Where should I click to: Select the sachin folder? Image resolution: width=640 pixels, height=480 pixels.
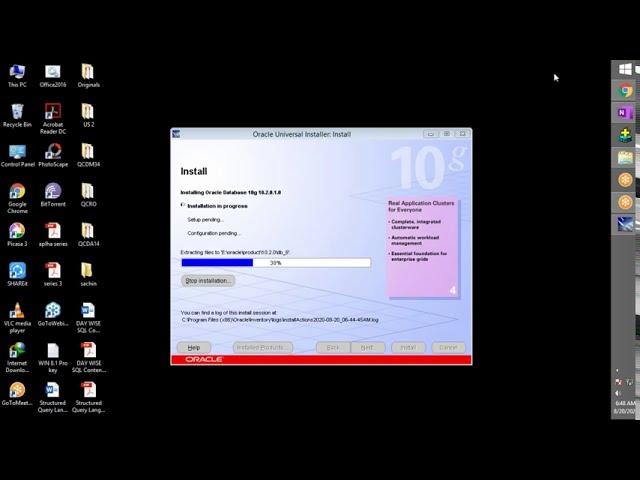89,274
